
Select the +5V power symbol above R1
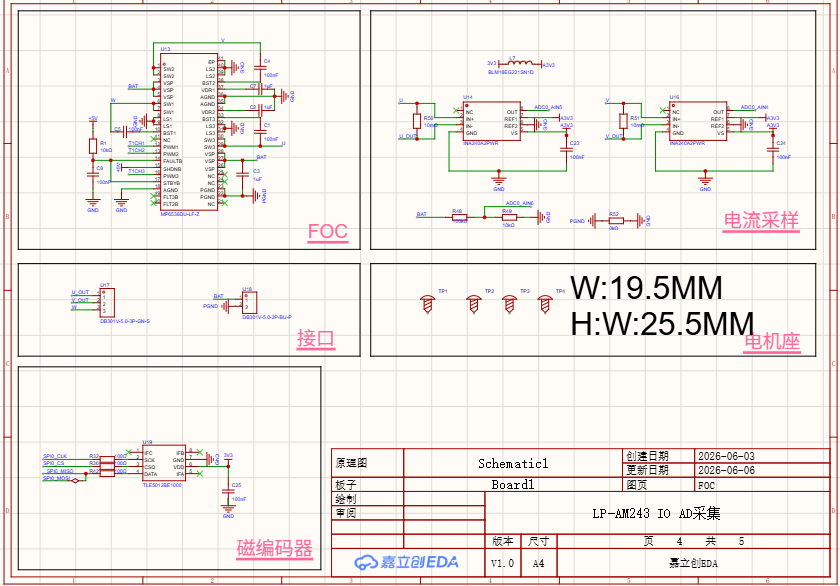click(93, 121)
